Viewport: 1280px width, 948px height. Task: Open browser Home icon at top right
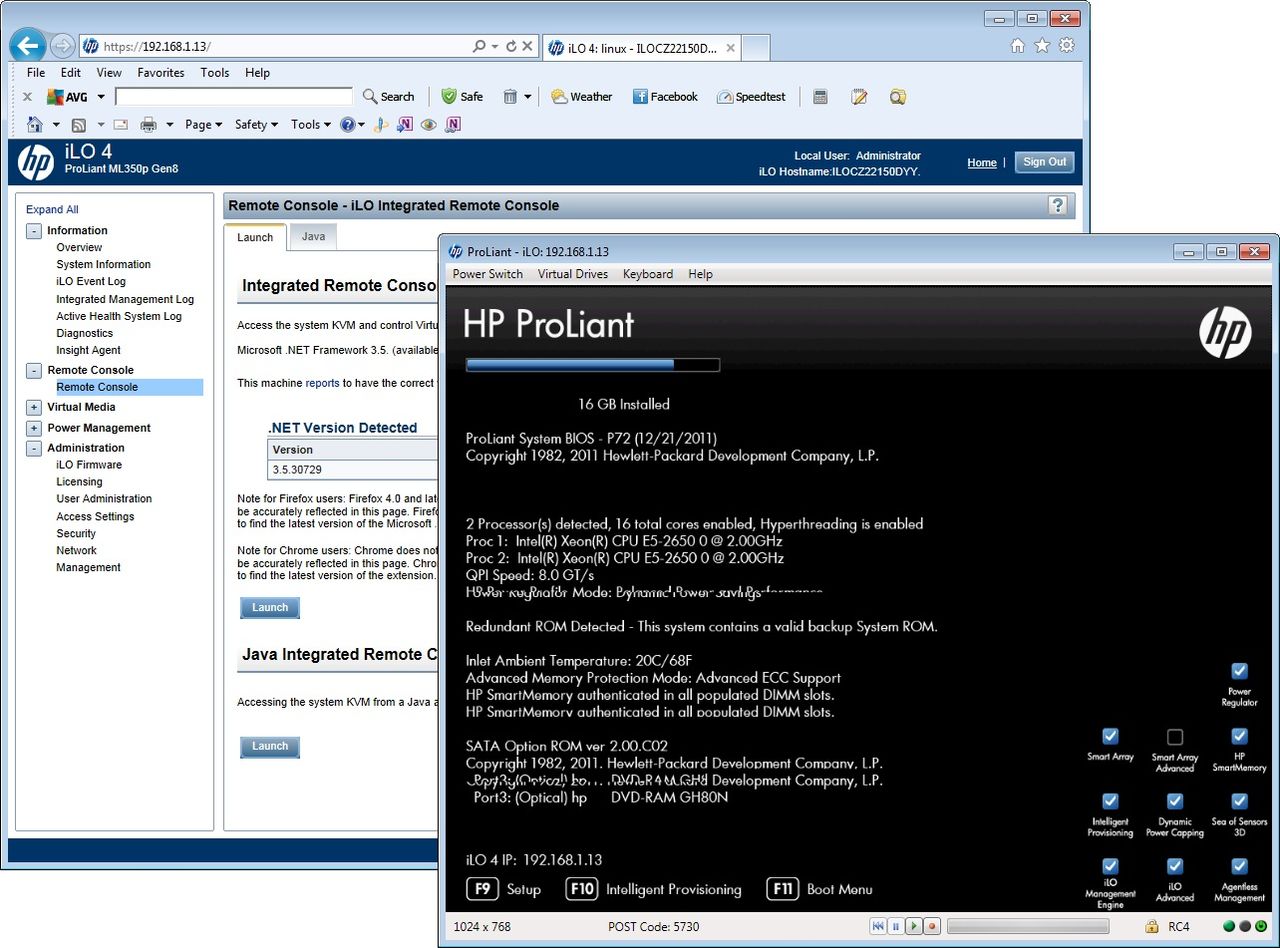[x=1018, y=46]
